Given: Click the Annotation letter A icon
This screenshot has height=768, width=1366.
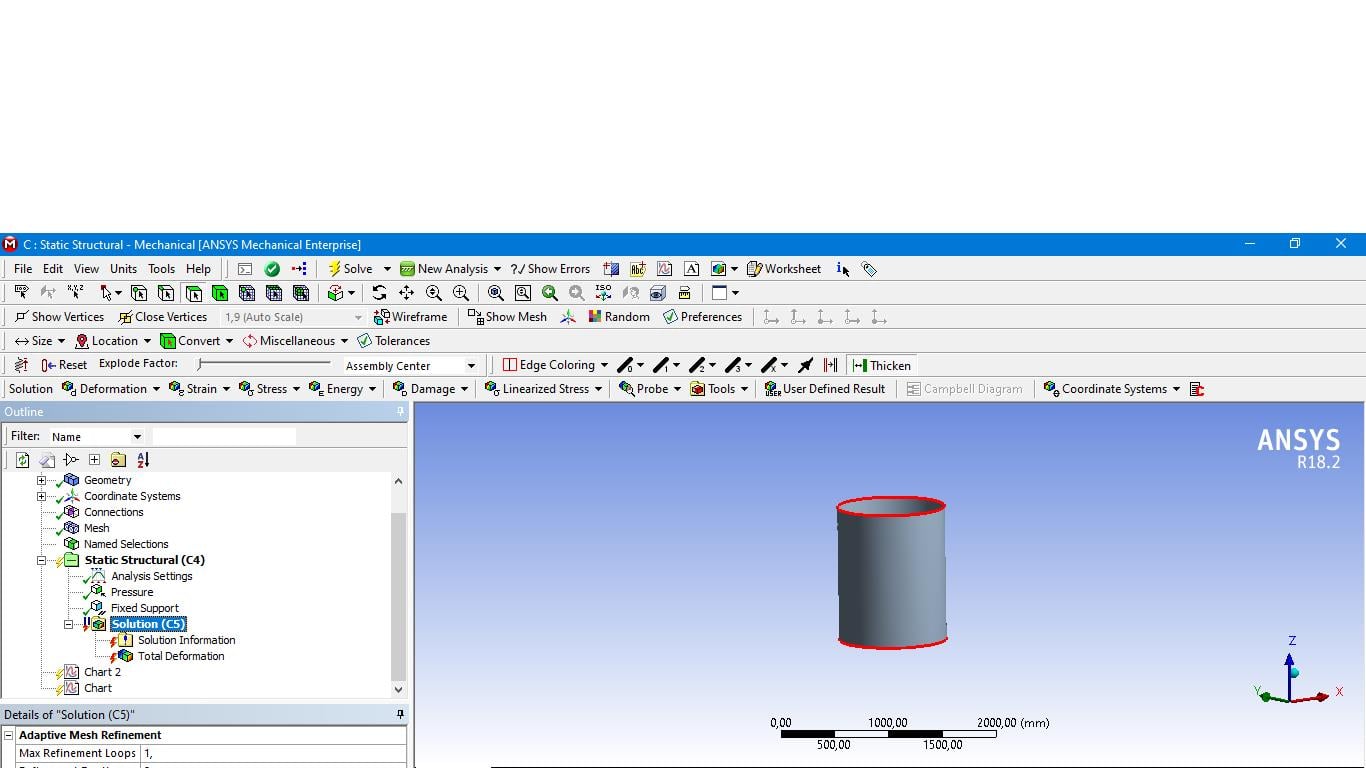Looking at the screenshot, I should [x=691, y=269].
